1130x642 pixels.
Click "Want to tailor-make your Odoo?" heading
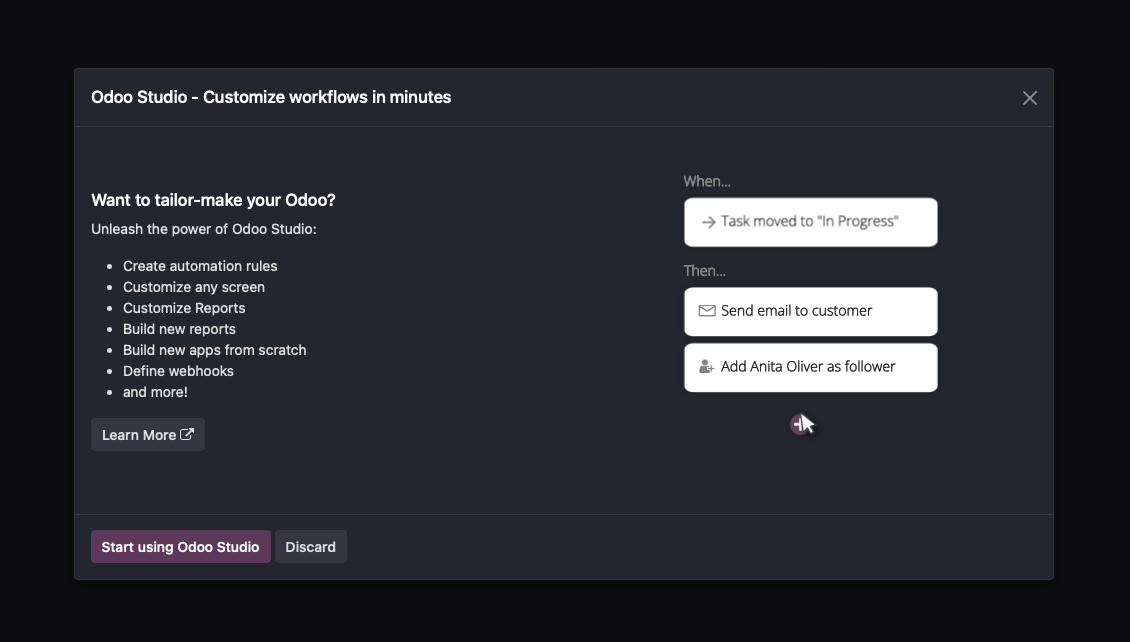click(213, 200)
